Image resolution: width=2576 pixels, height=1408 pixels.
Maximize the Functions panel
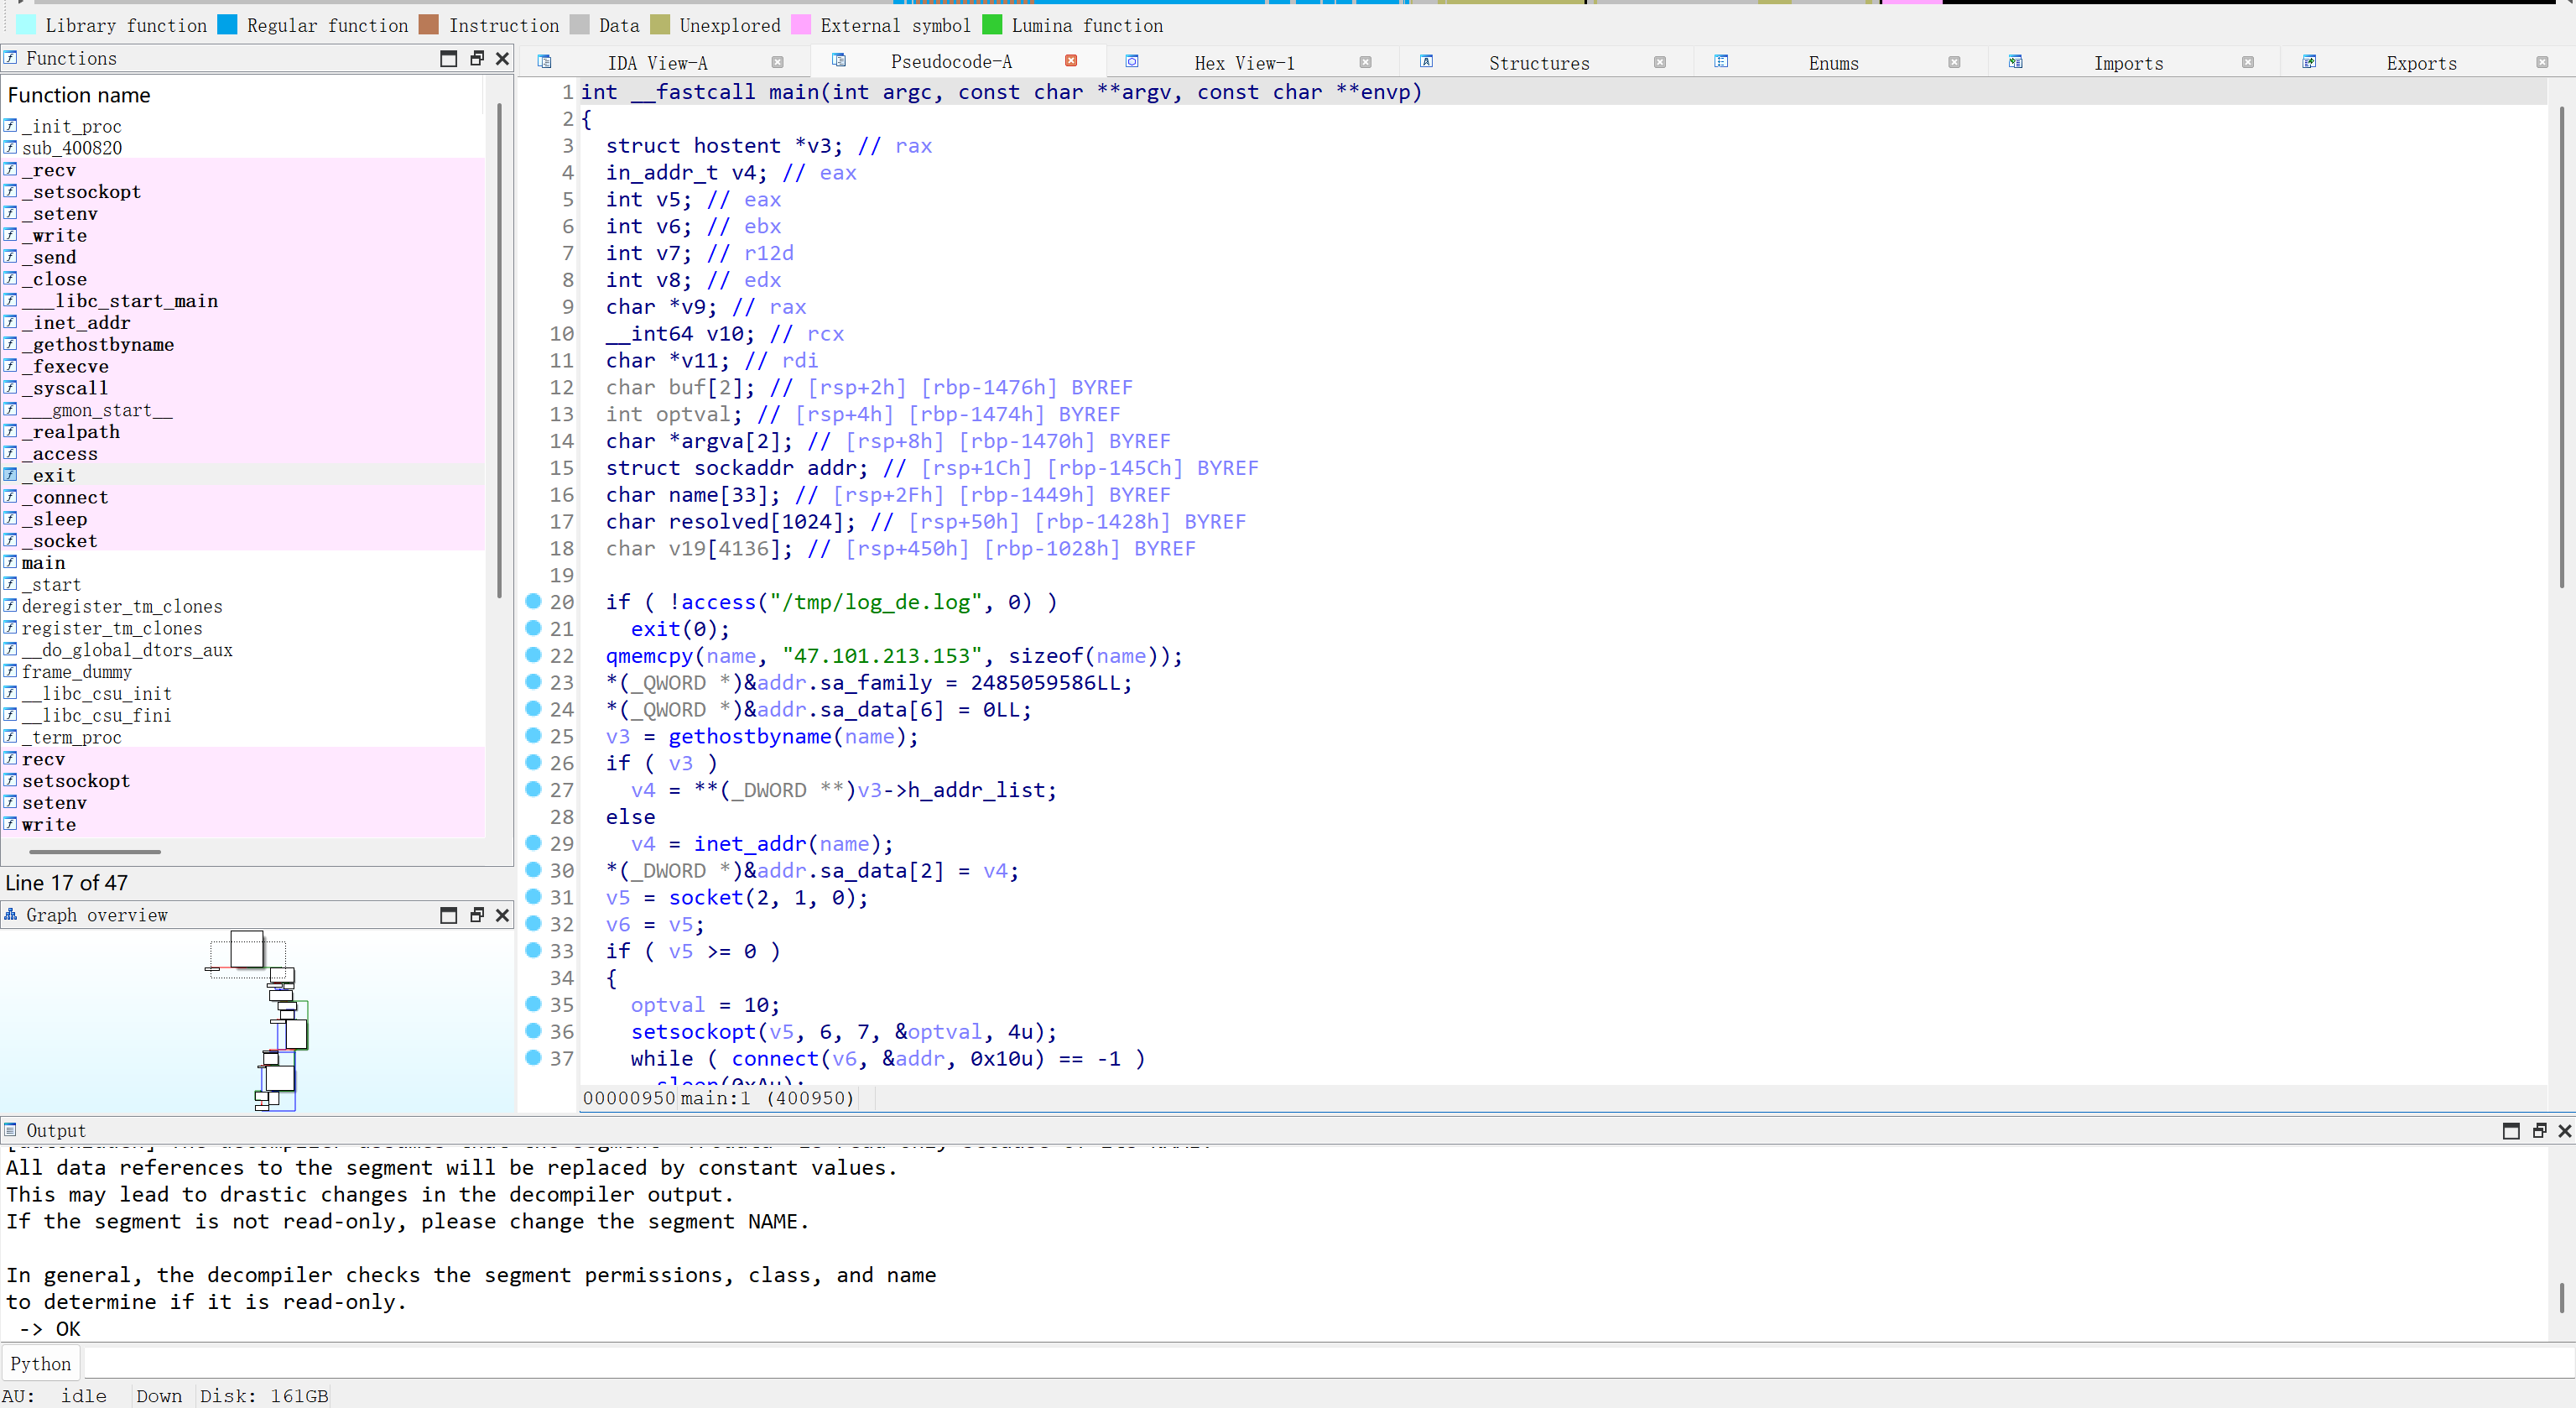click(x=449, y=59)
